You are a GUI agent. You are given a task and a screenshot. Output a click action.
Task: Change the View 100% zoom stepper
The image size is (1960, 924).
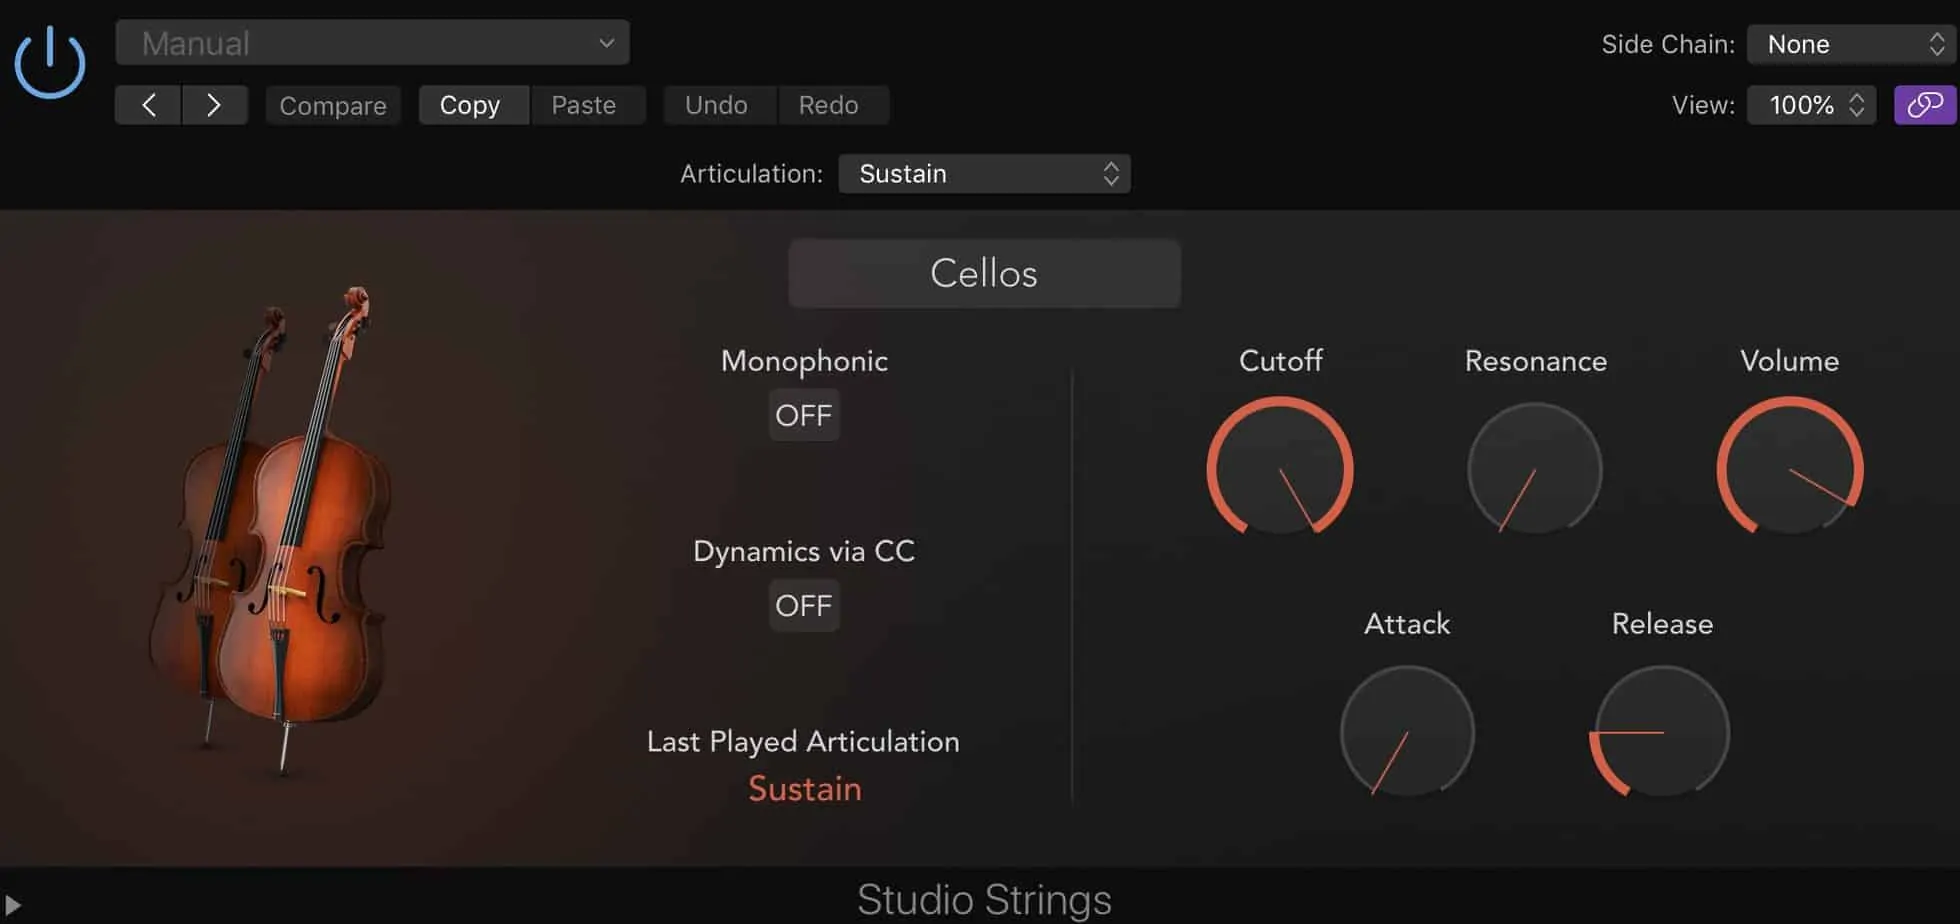point(1811,105)
